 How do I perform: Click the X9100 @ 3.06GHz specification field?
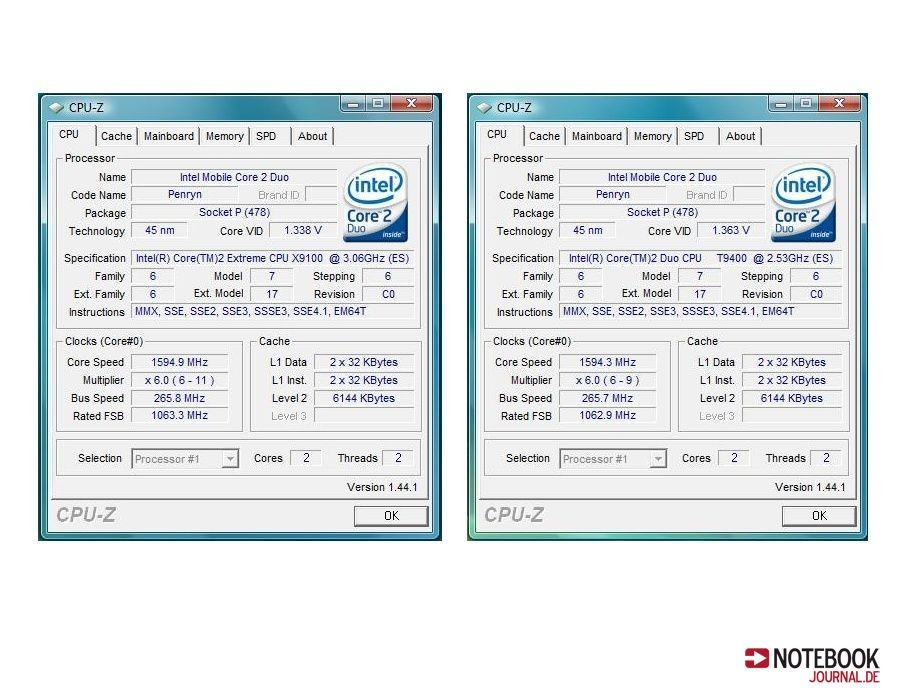[272, 258]
